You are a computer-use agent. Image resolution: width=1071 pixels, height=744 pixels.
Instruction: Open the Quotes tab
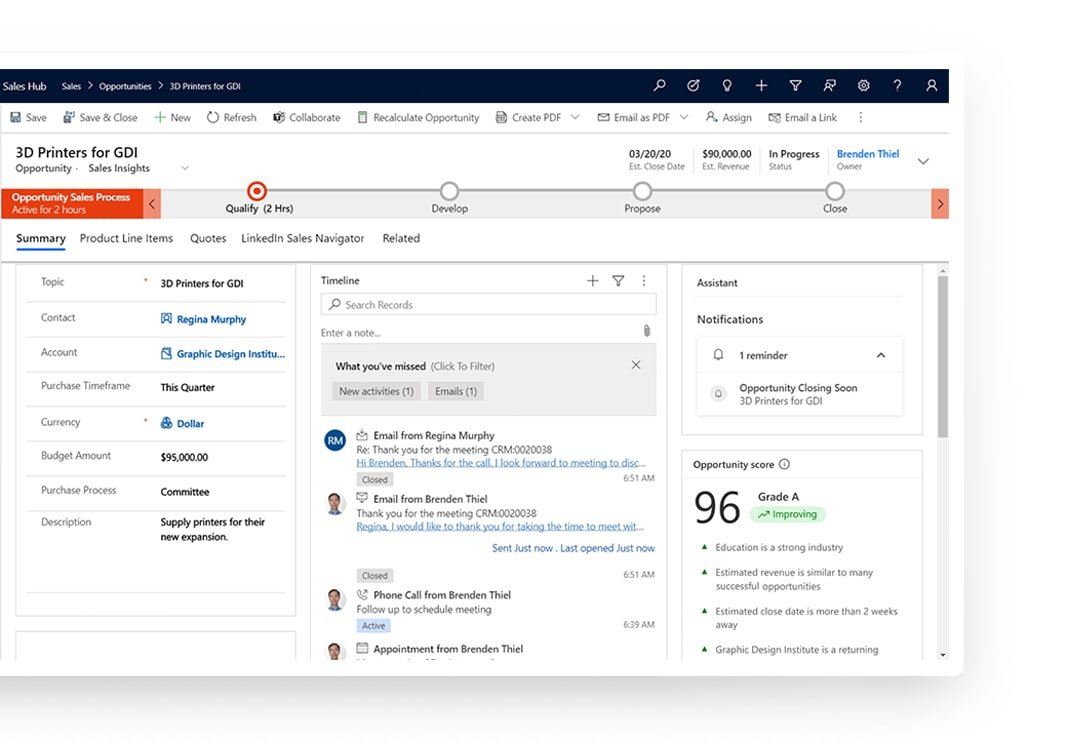208,238
